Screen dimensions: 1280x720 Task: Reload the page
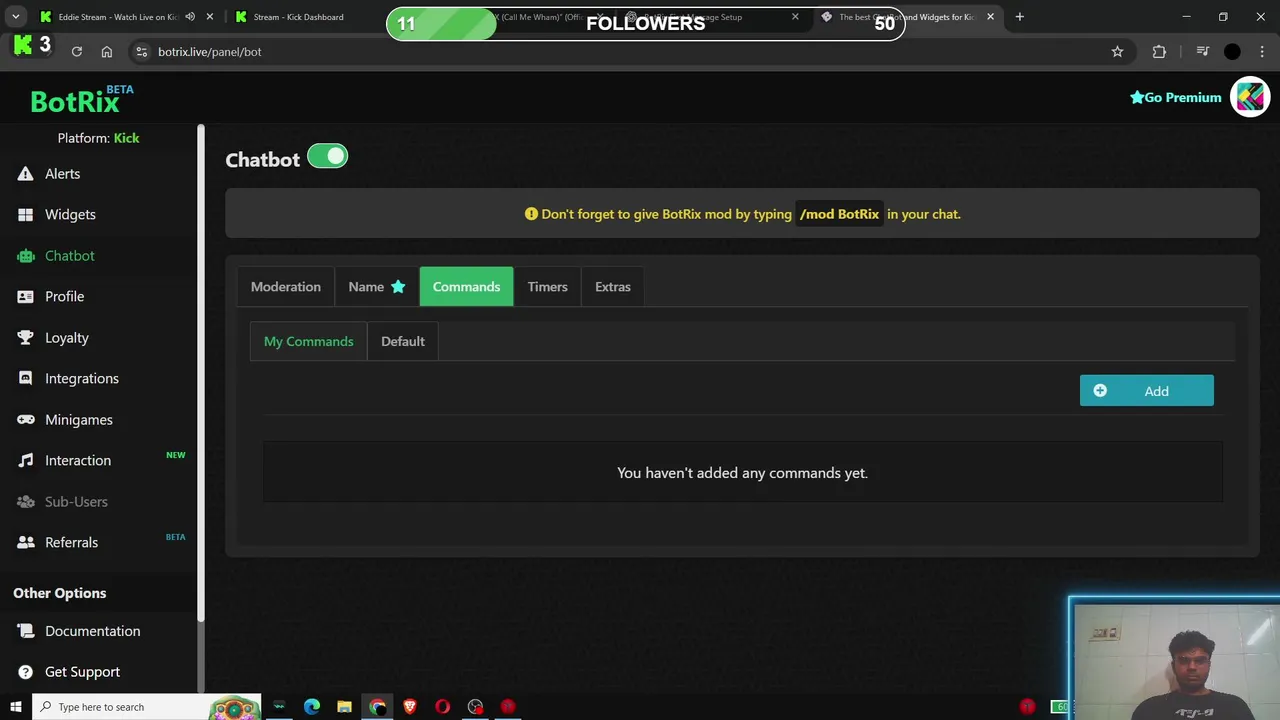(x=76, y=52)
